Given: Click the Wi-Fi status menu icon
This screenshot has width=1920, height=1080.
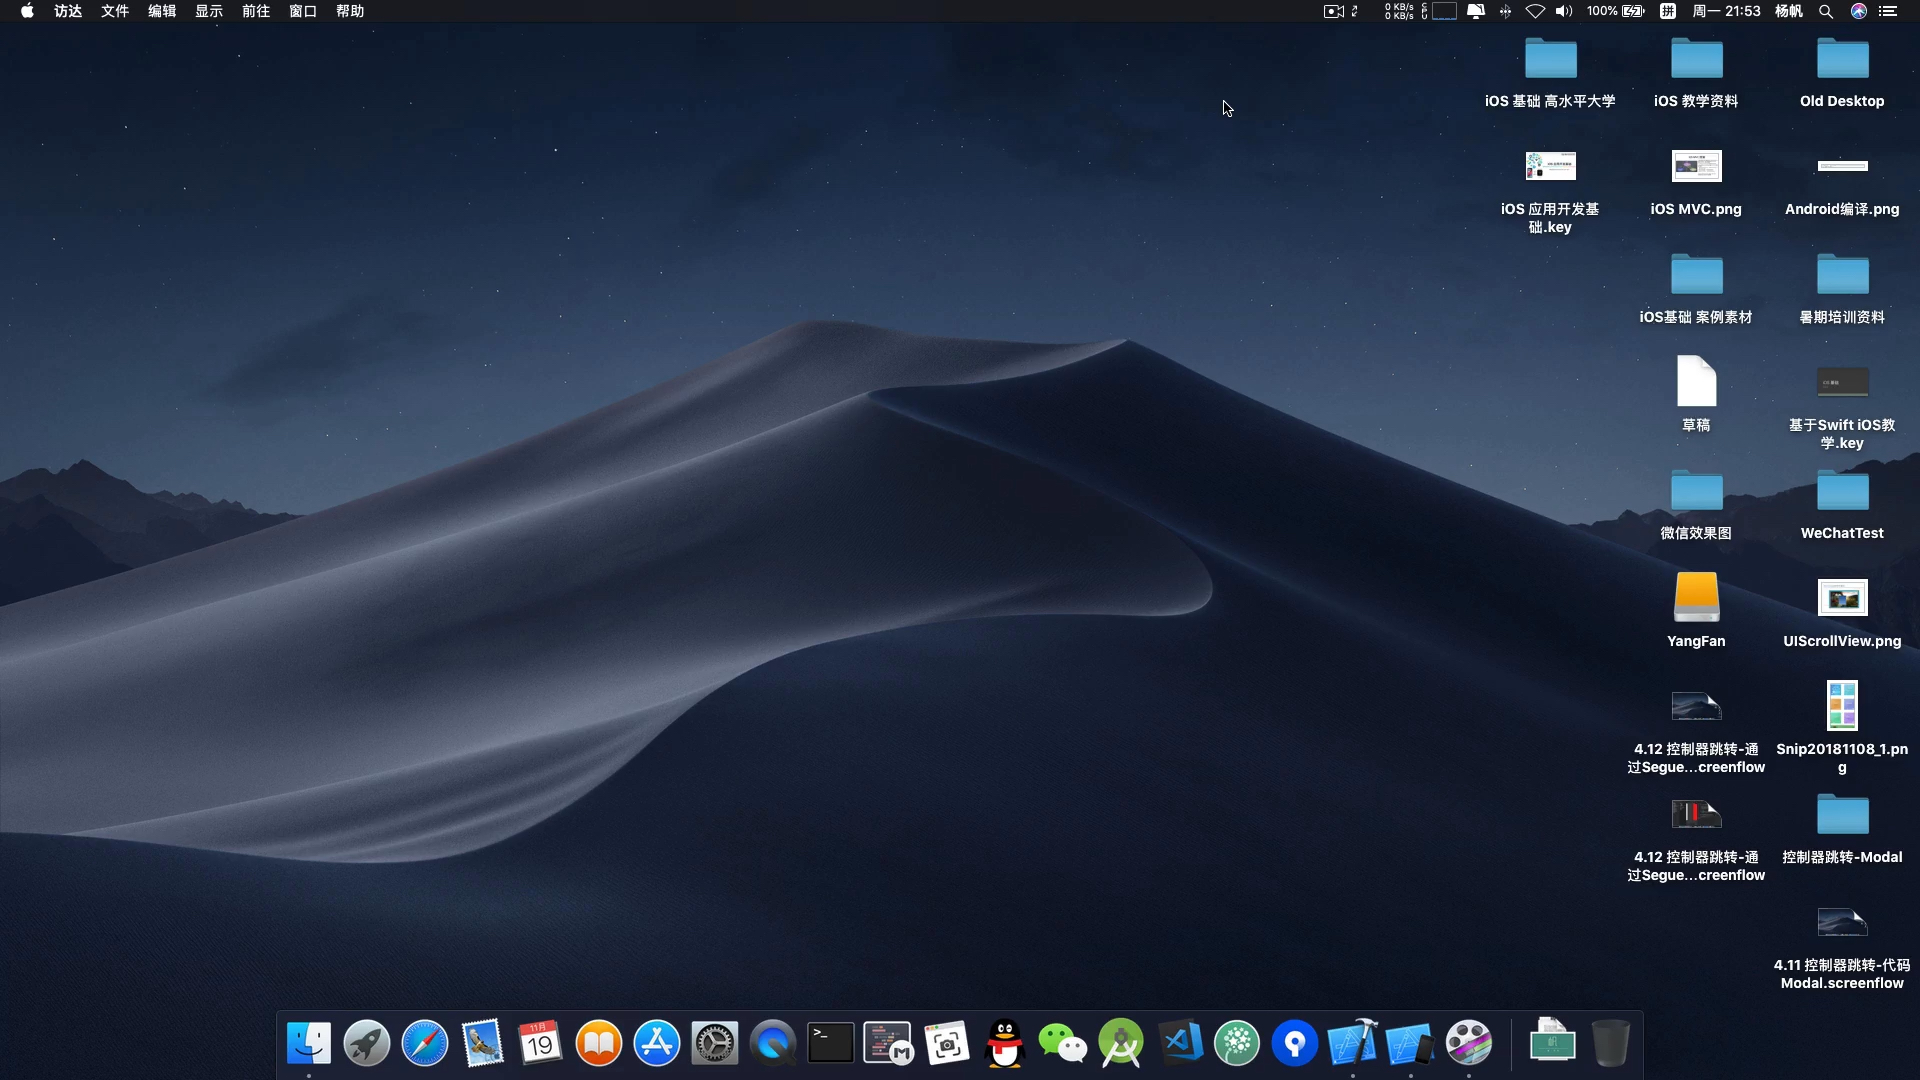Looking at the screenshot, I should (1535, 11).
